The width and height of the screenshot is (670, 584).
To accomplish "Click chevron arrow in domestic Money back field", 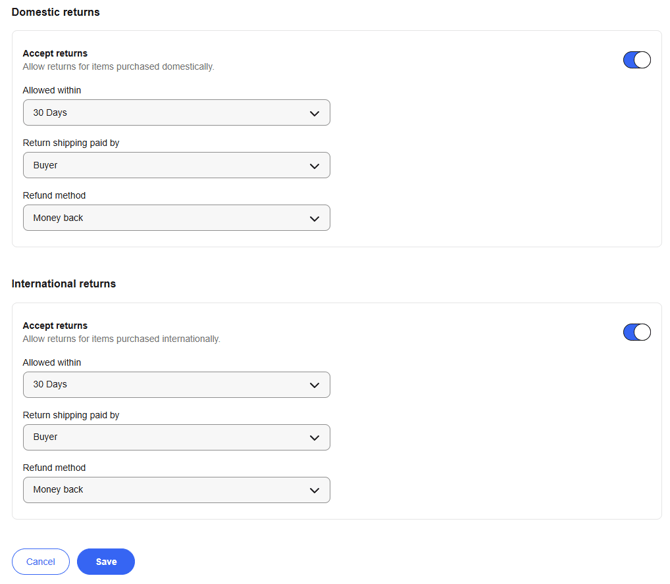I will click(314, 219).
